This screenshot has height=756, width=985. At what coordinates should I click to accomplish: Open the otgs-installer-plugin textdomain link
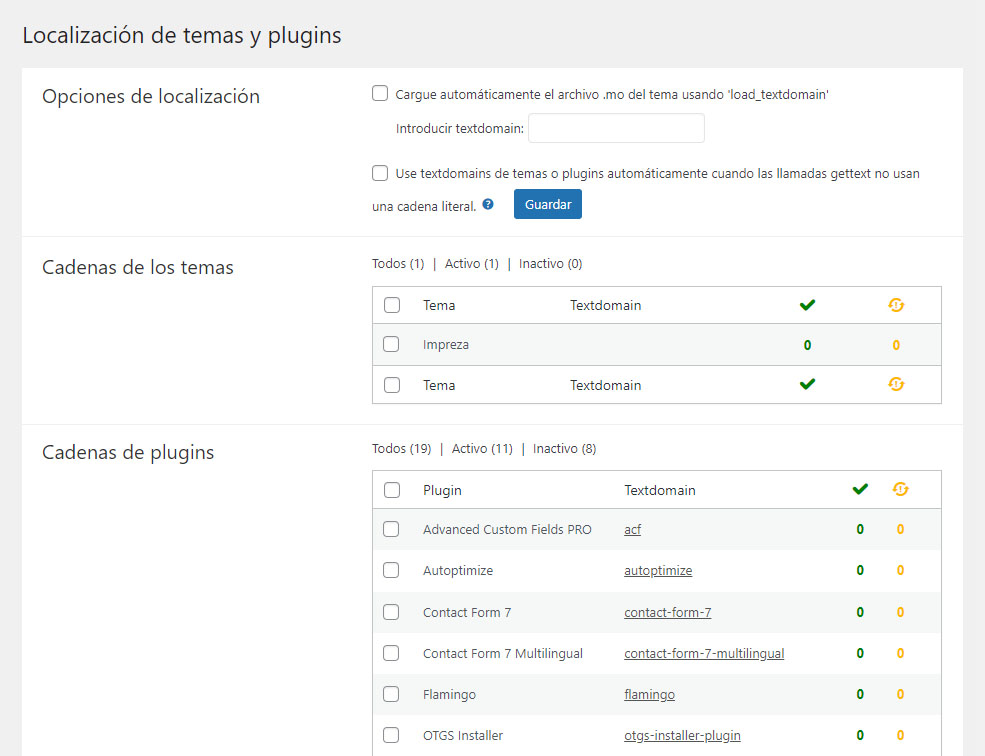tap(682, 736)
